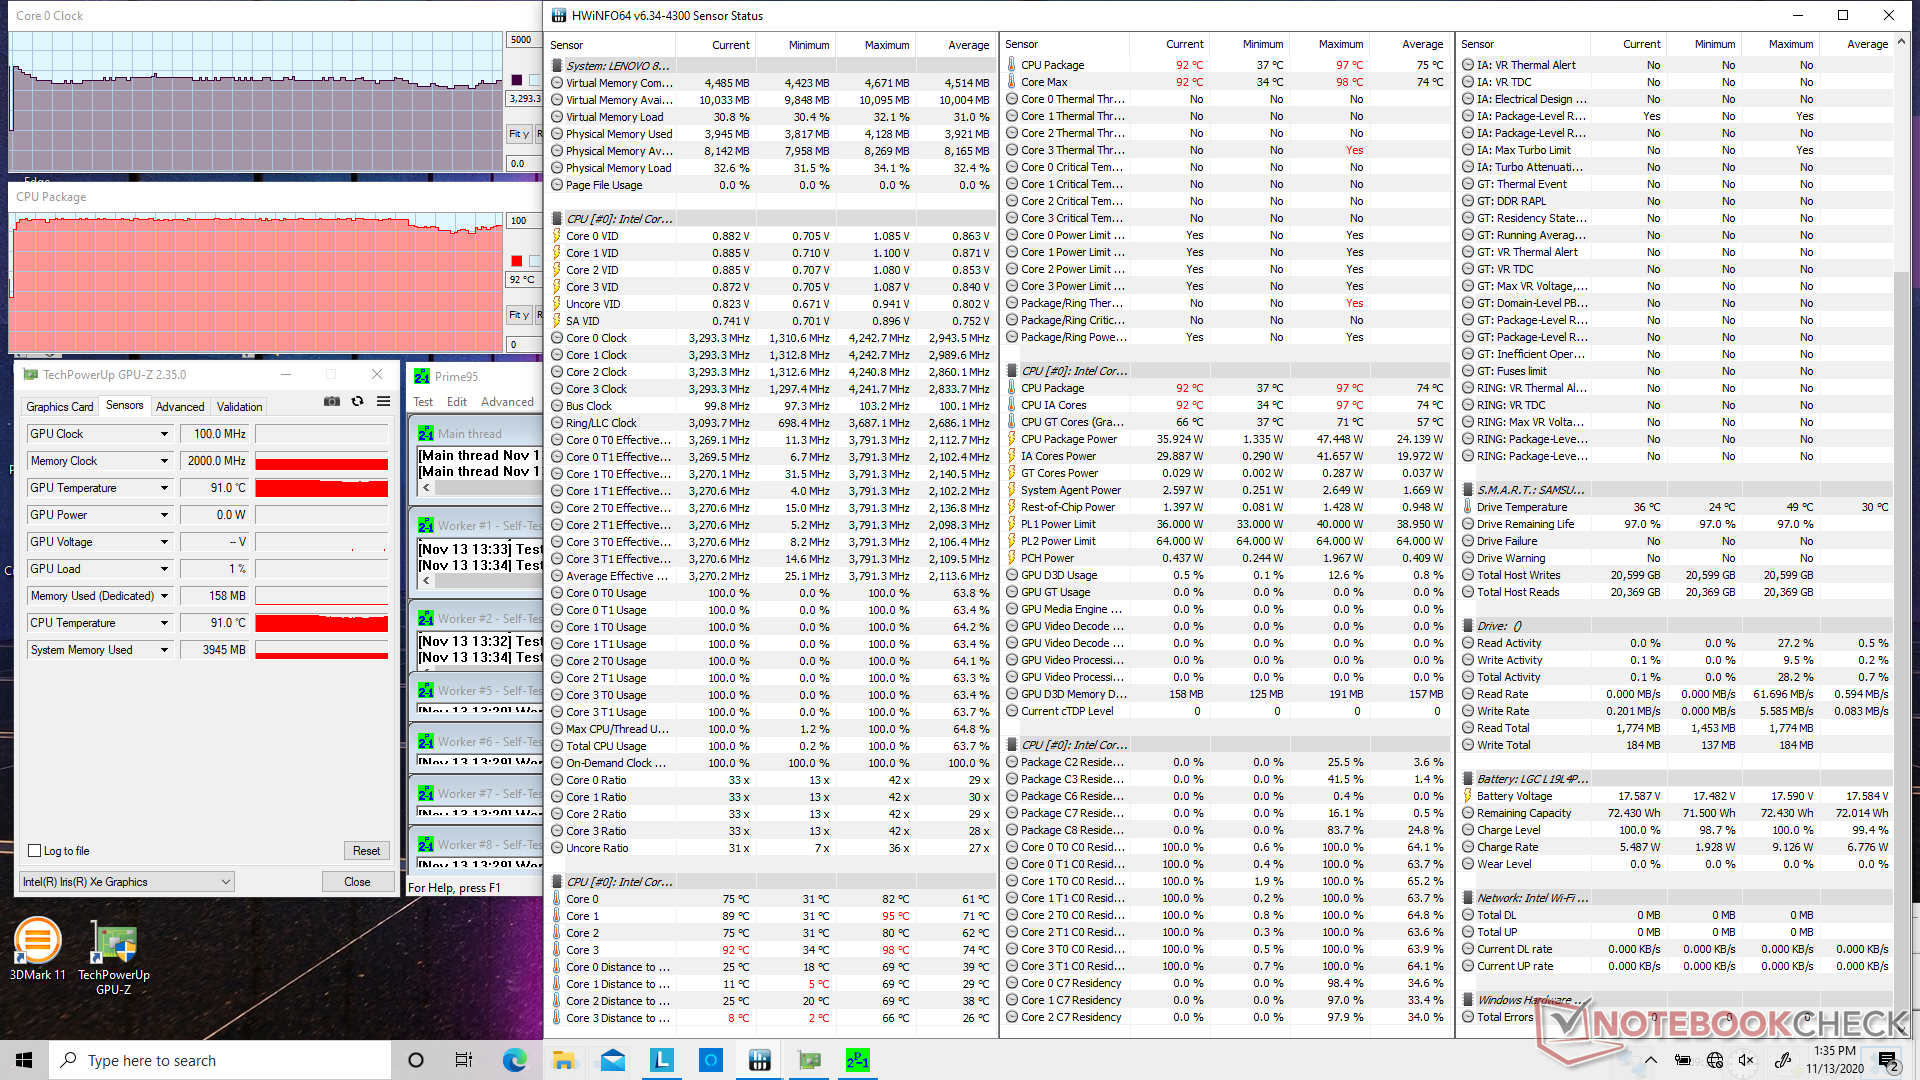Viewport: 1920px width, 1080px height.
Task: Click the Prime95 taskbar icon
Action: click(857, 1060)
